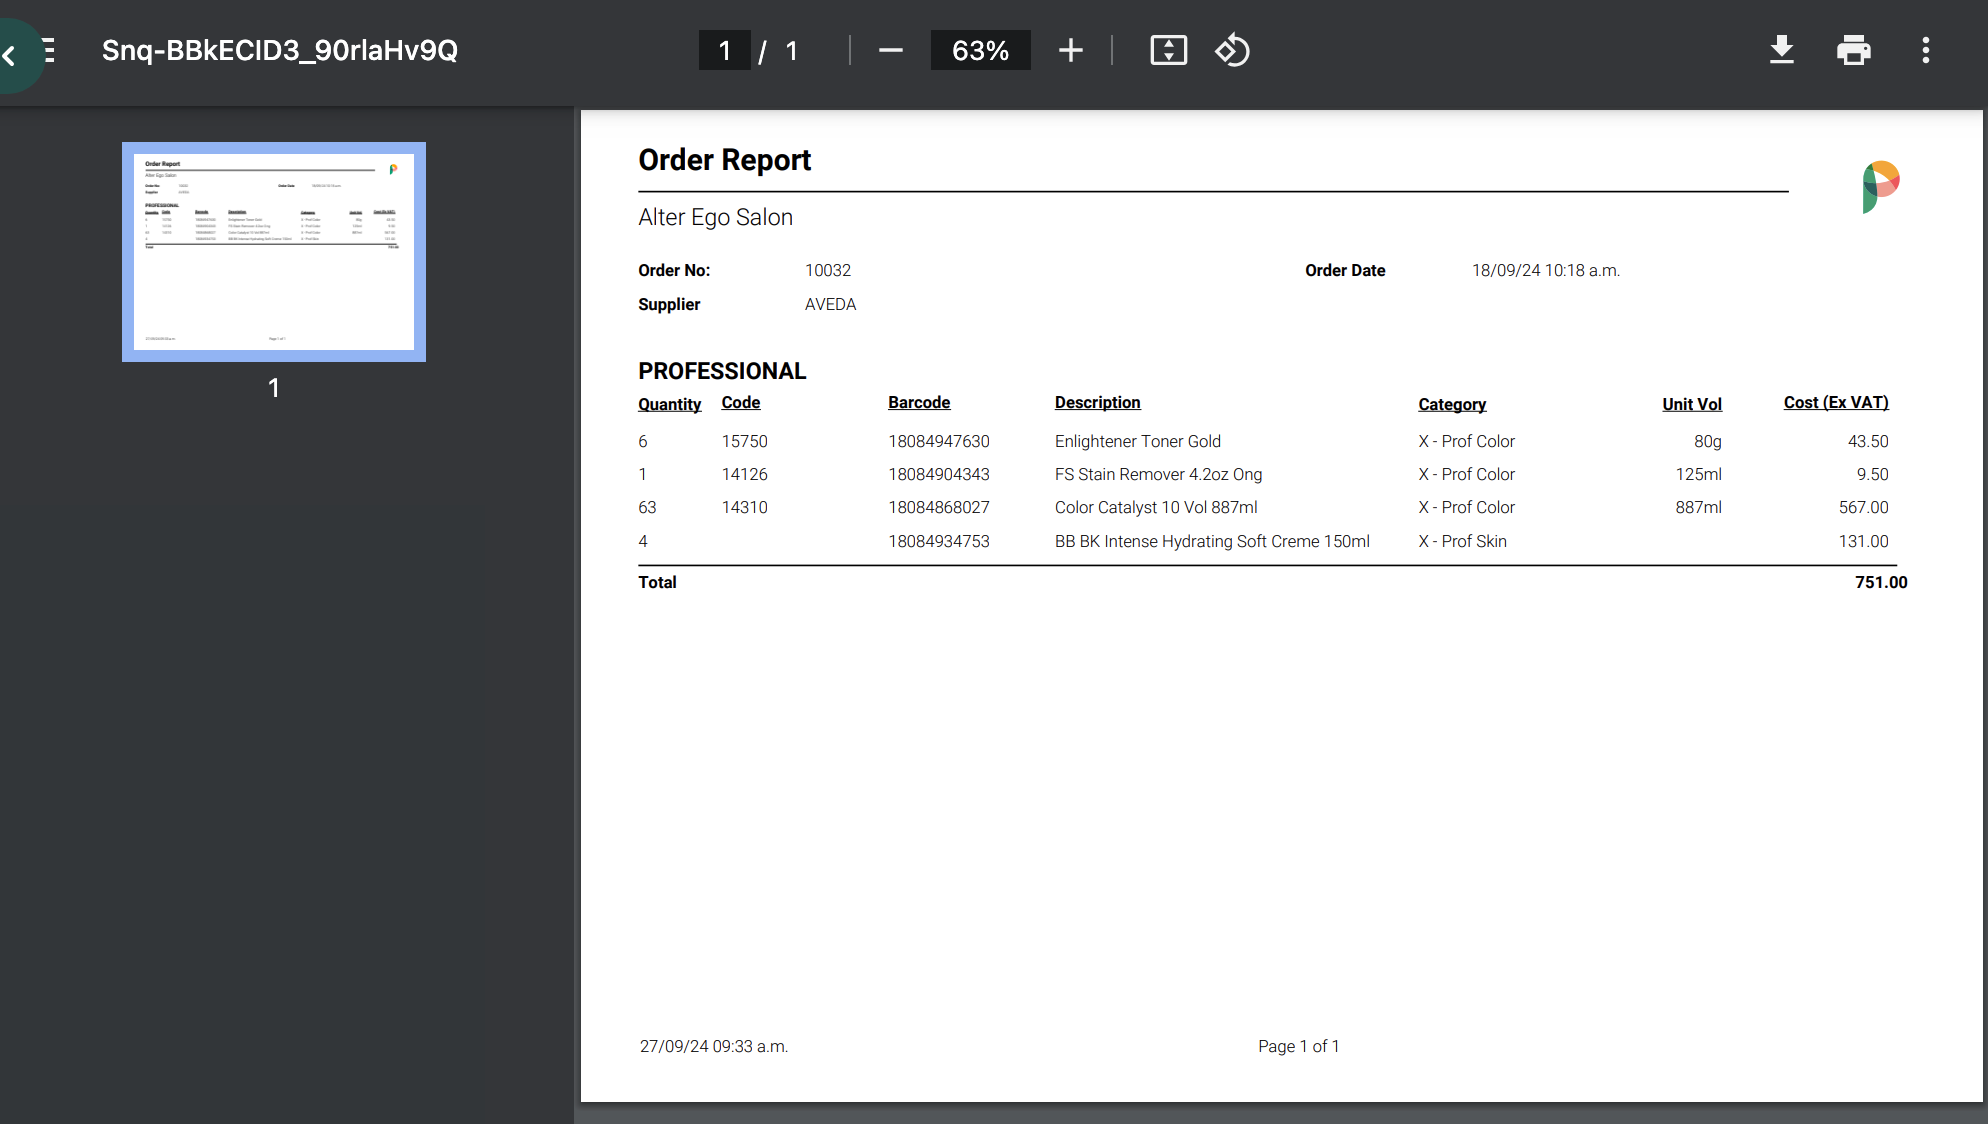Click Enlightener Toner Gold description
Image resolution: width=1988 pixels, height=1124 pixels.
[x=1138, y=441]
